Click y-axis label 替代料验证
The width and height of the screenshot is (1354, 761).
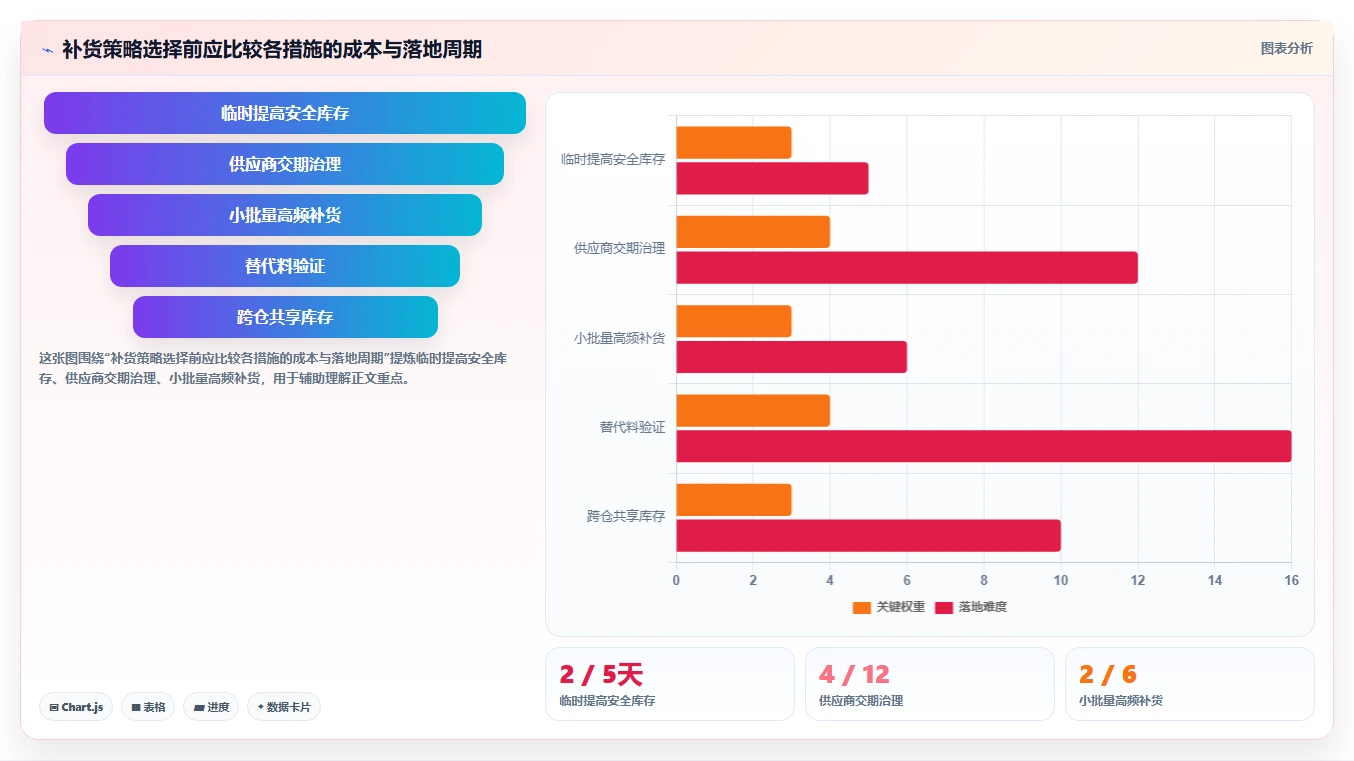[632, 427]
